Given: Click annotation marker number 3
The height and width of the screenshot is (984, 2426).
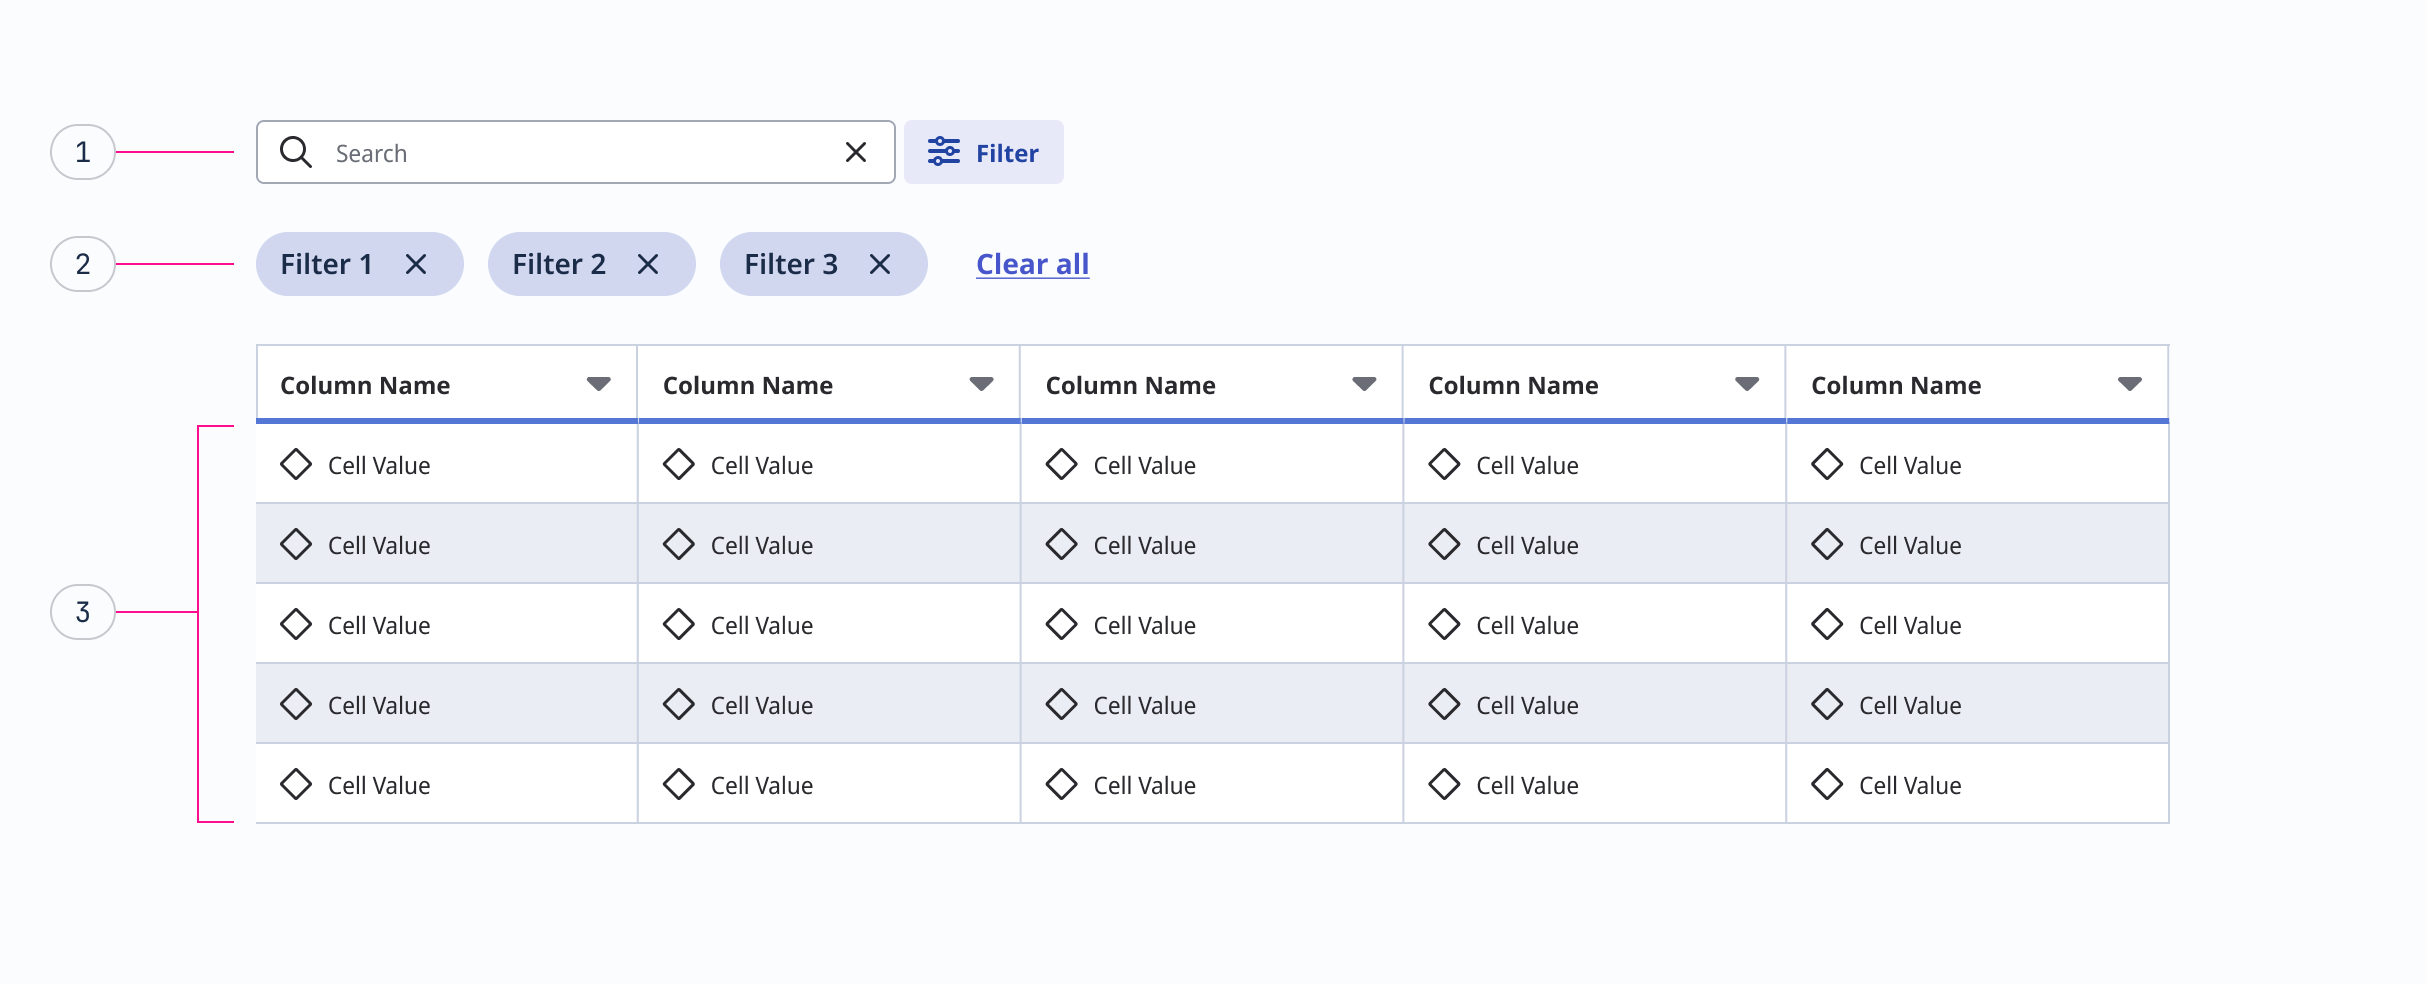Looking at the screenshot, I should point(83,612).
